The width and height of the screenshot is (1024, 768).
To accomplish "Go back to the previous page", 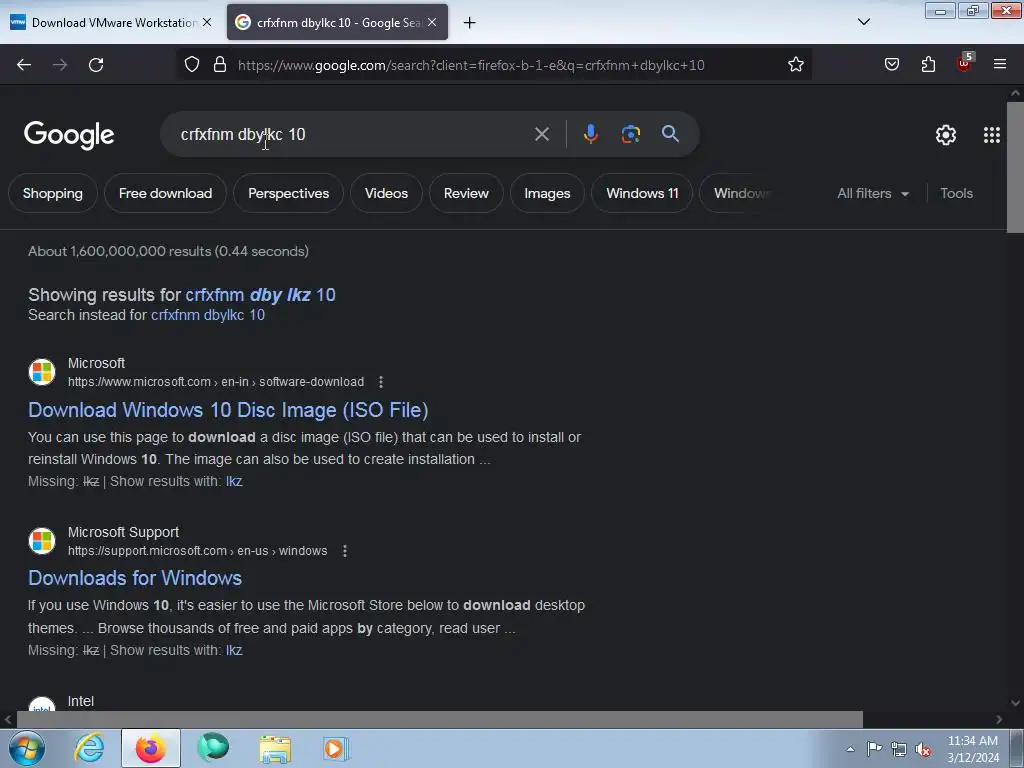I will 24,65.
